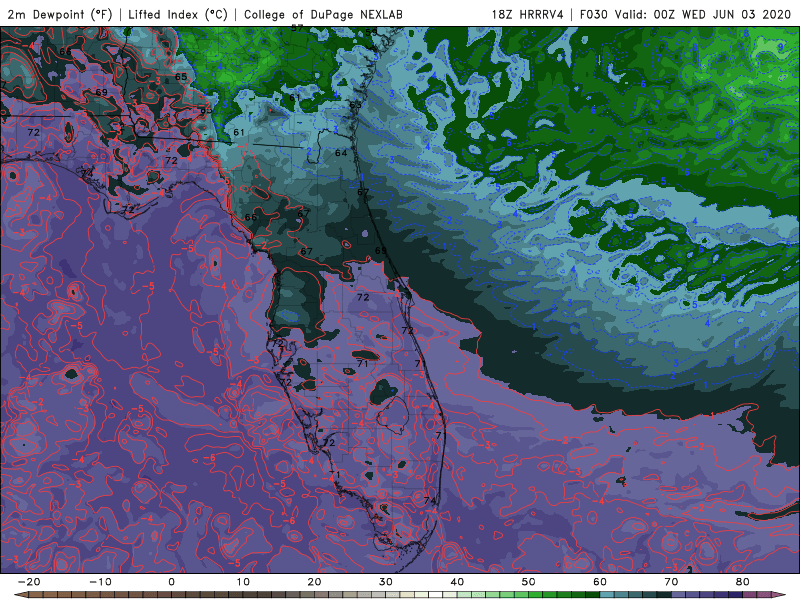
Task: Click the 10 tick label on the colorbar
Action: pos(243,582)
